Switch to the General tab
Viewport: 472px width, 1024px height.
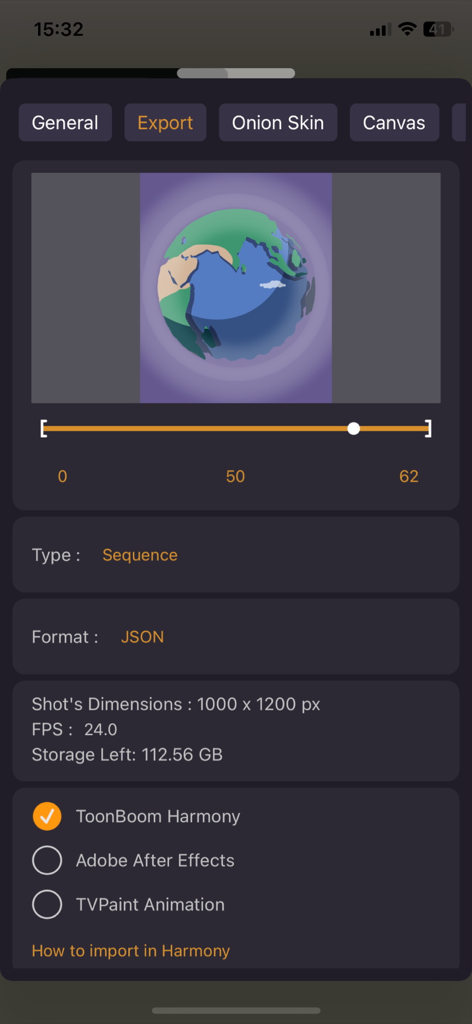point(65,123)
